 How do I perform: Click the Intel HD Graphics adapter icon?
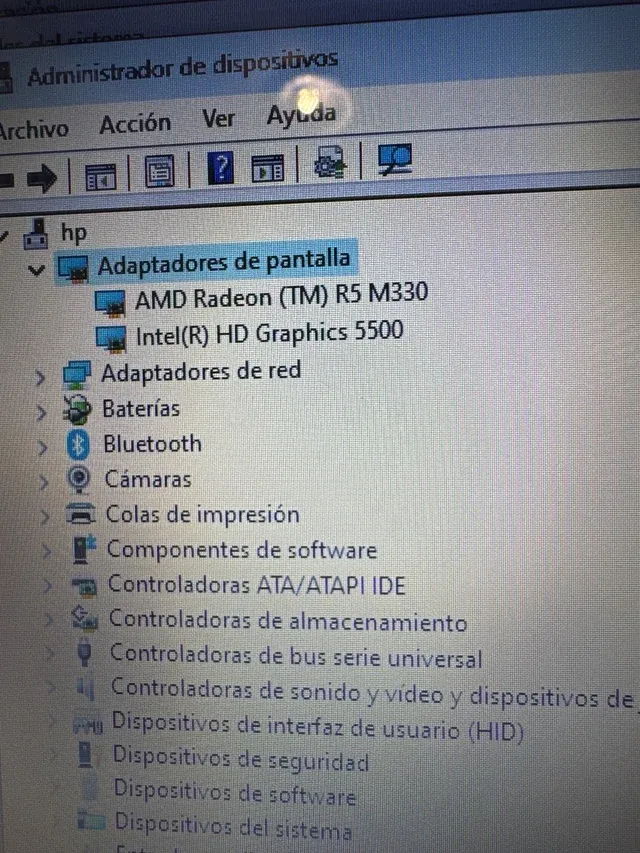coord(110,339)
